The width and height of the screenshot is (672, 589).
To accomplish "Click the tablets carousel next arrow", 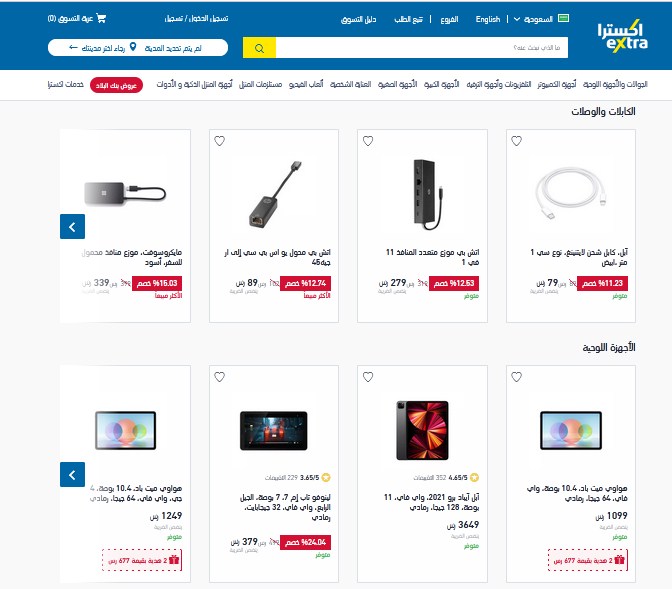I will [72, 475].
